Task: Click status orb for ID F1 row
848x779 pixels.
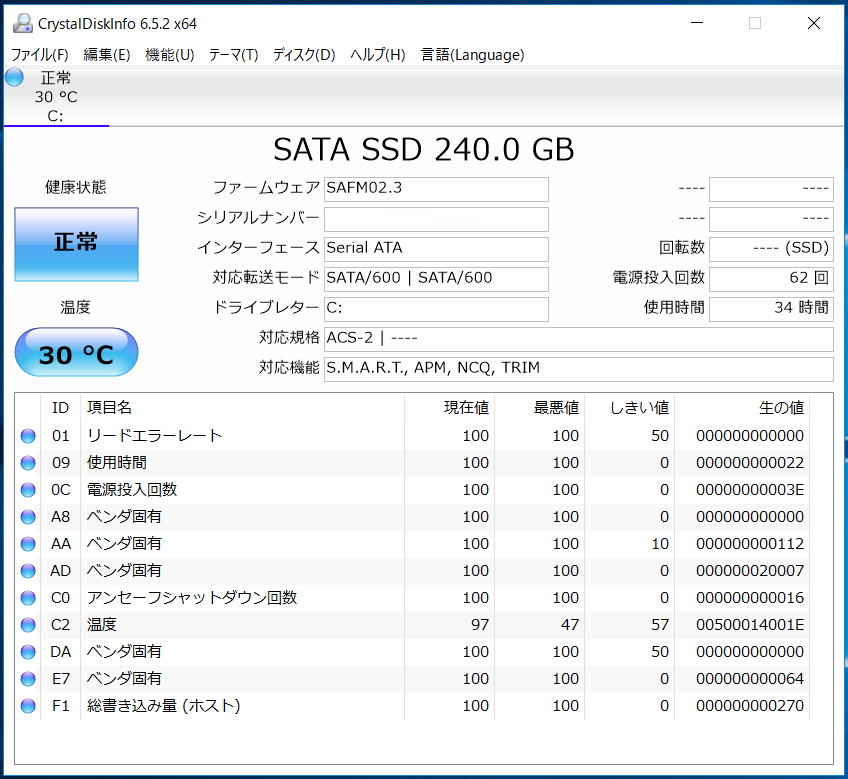Action: (28, 706)
